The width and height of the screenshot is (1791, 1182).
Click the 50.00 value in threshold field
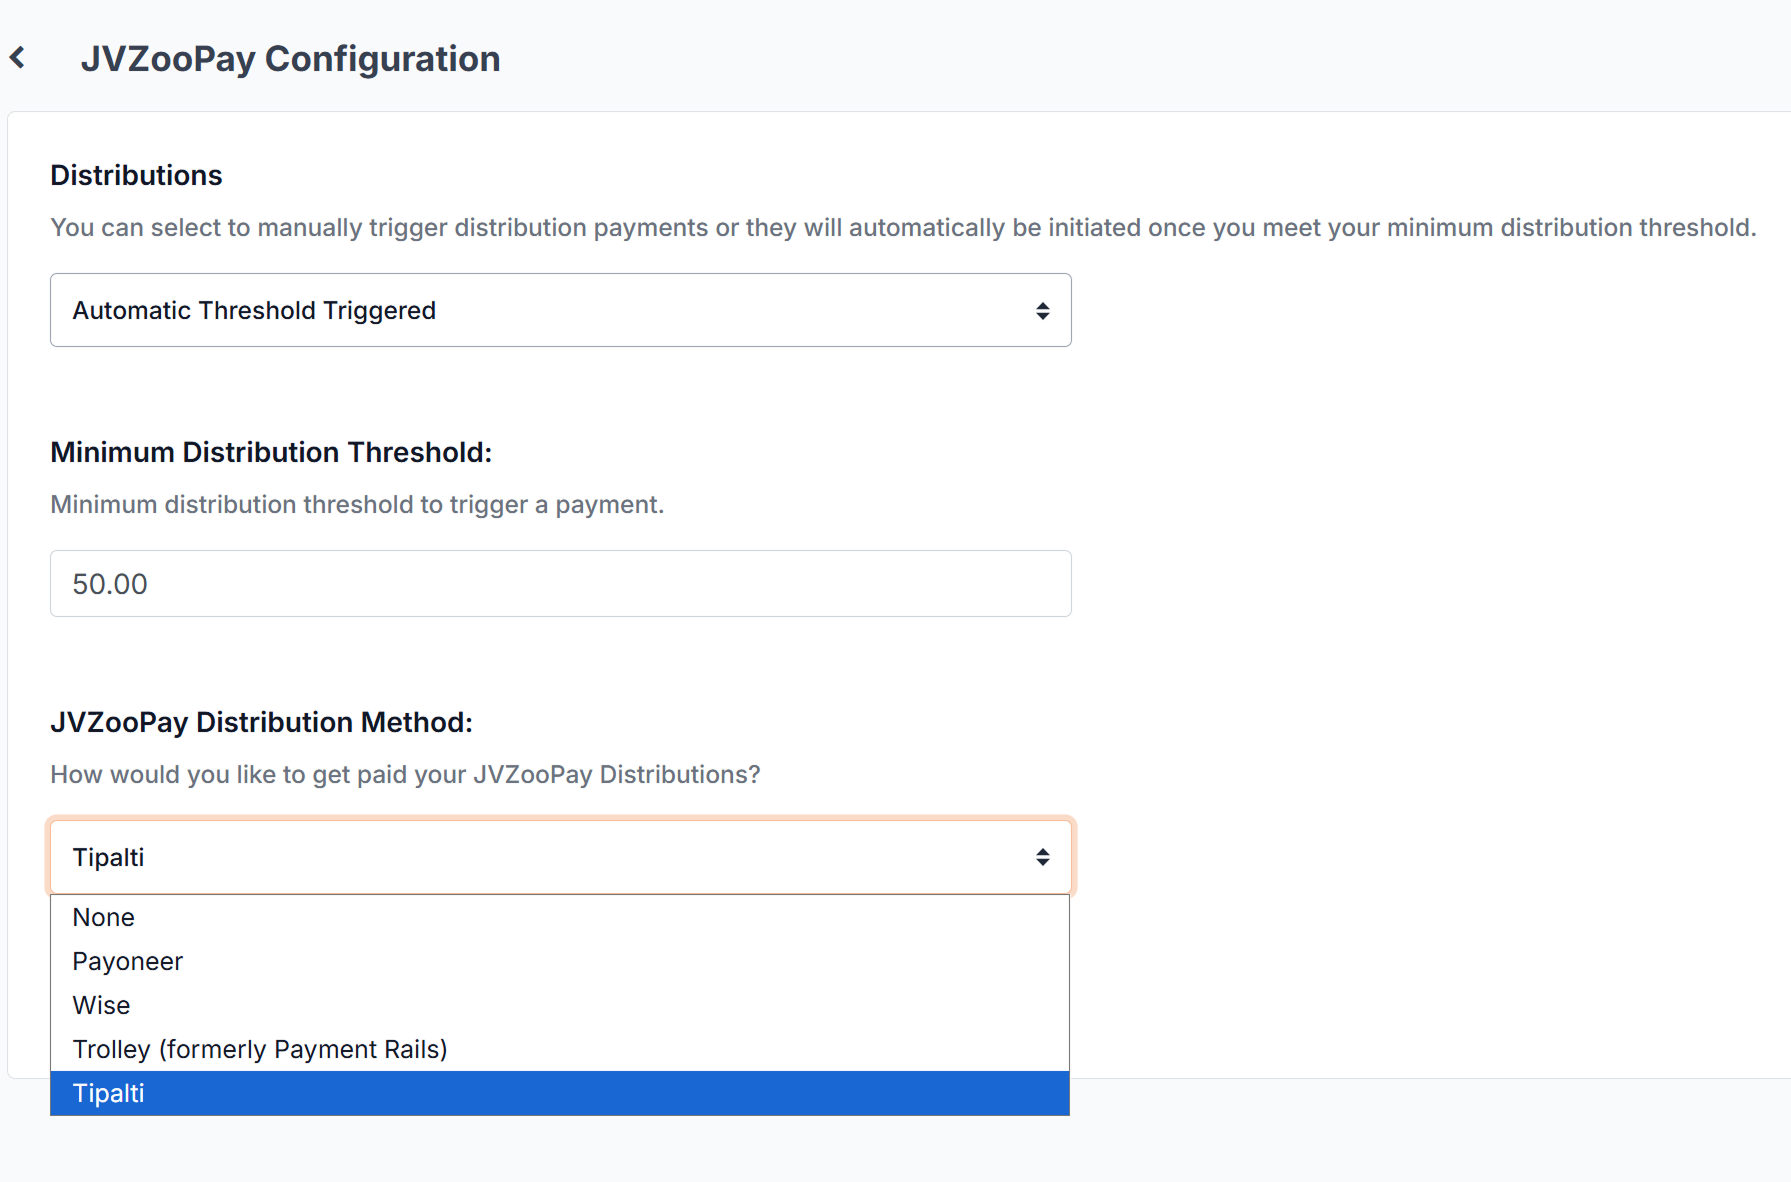pyautogui.click(x=110, y=584)
